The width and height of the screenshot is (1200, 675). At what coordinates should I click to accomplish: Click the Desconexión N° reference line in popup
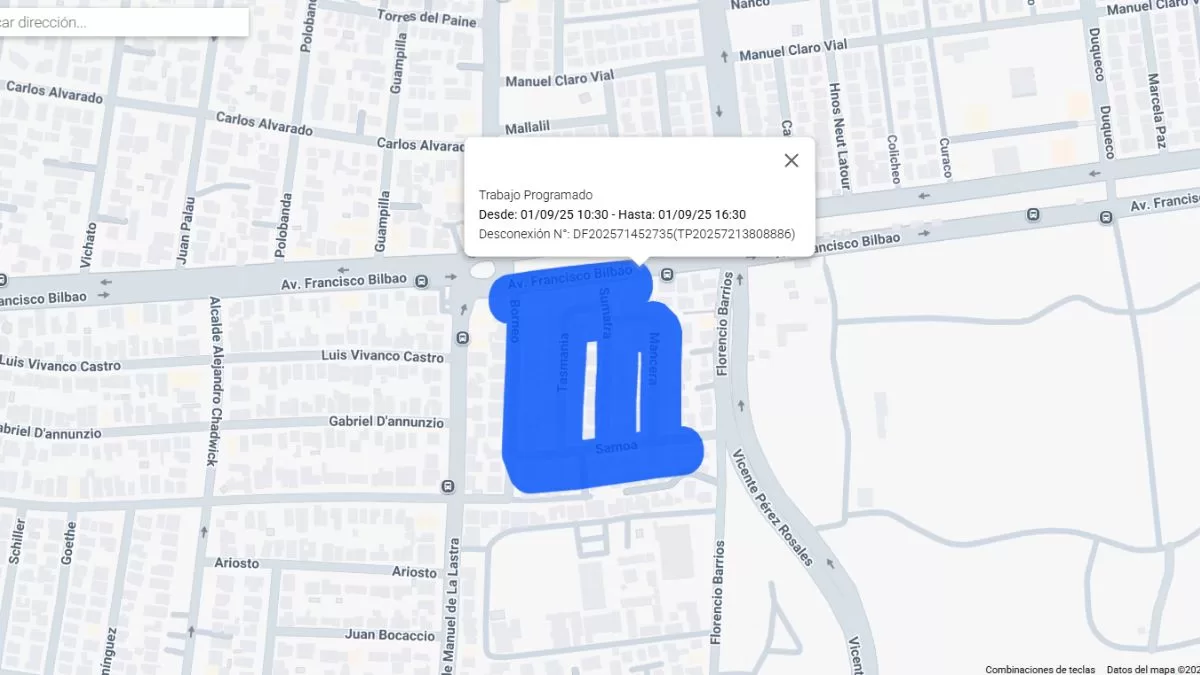pyautogui.click(x=637, y=234)
